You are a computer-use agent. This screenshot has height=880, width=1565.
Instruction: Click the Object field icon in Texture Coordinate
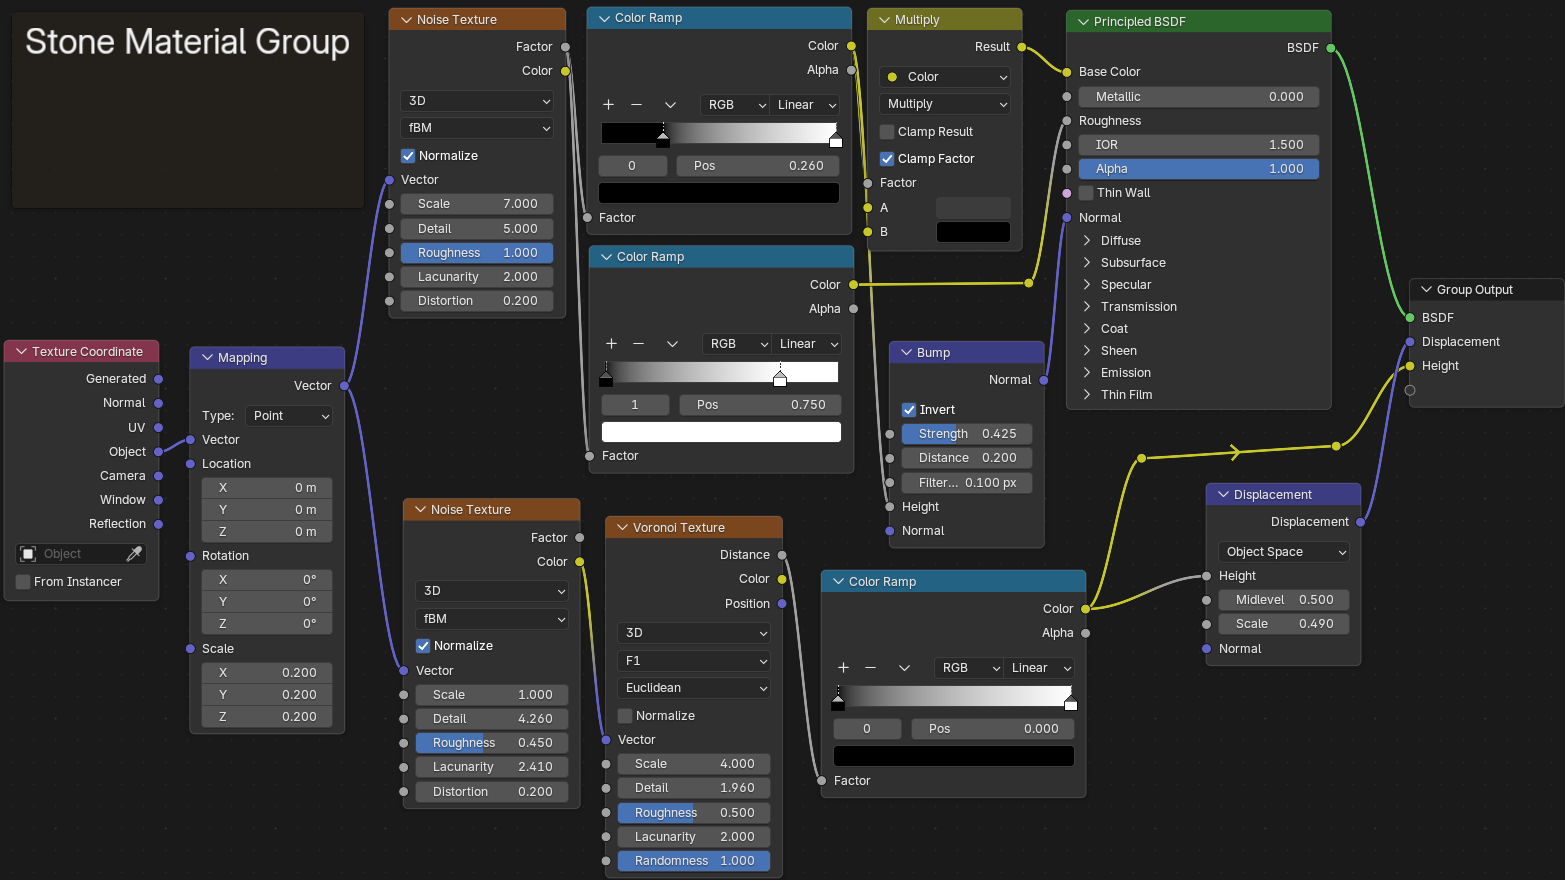coord(28,554)
